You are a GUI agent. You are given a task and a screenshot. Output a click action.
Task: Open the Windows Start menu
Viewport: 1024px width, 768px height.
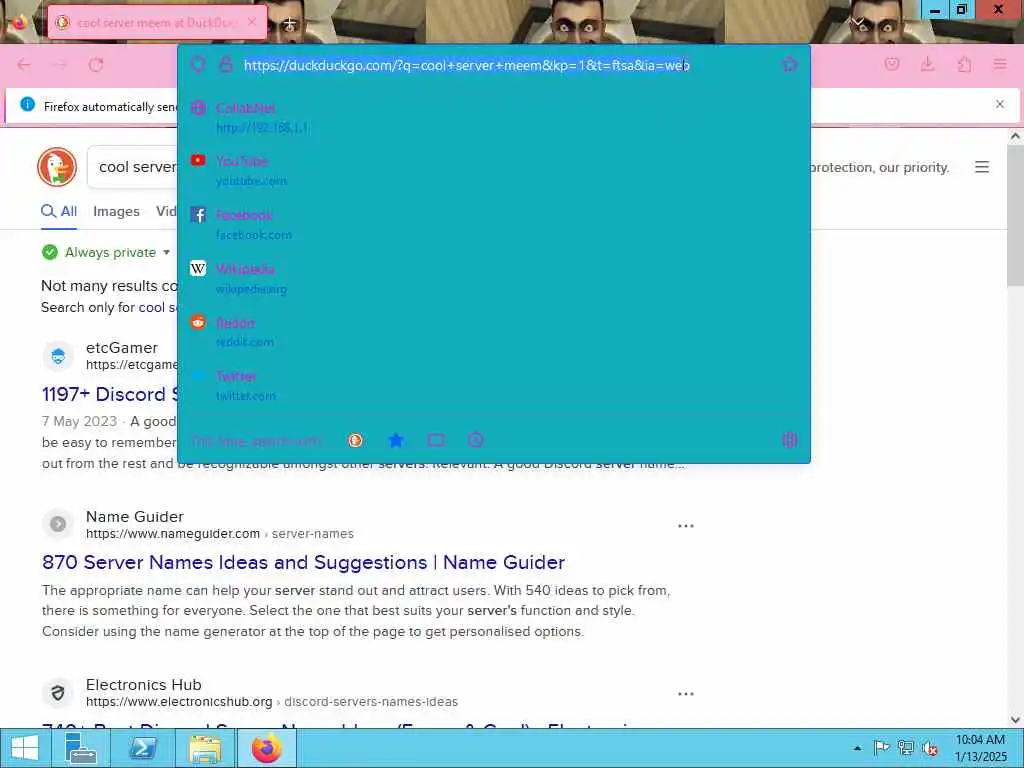pyautogui.click(x=25, y=748)
